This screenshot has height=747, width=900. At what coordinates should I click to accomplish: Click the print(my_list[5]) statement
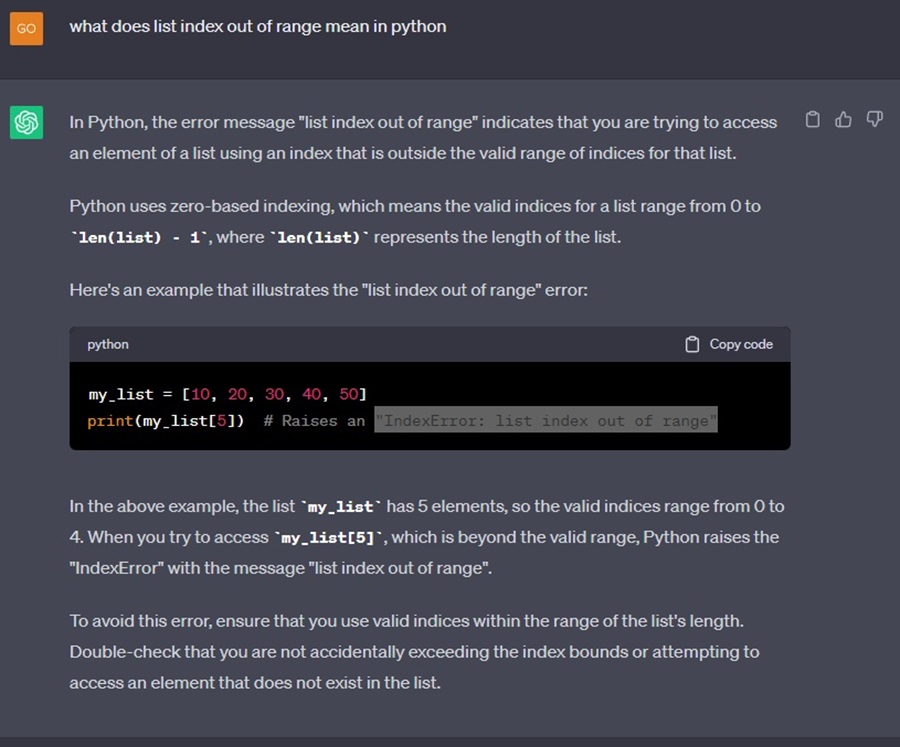pyautogui.click(x=165, y=421)
